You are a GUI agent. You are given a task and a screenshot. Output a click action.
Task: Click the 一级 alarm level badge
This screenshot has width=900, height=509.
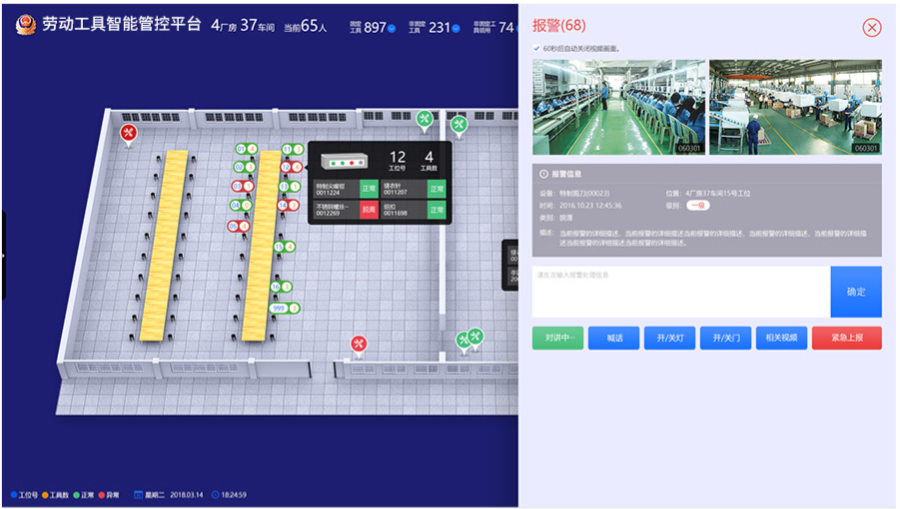[x=697, y=205]
